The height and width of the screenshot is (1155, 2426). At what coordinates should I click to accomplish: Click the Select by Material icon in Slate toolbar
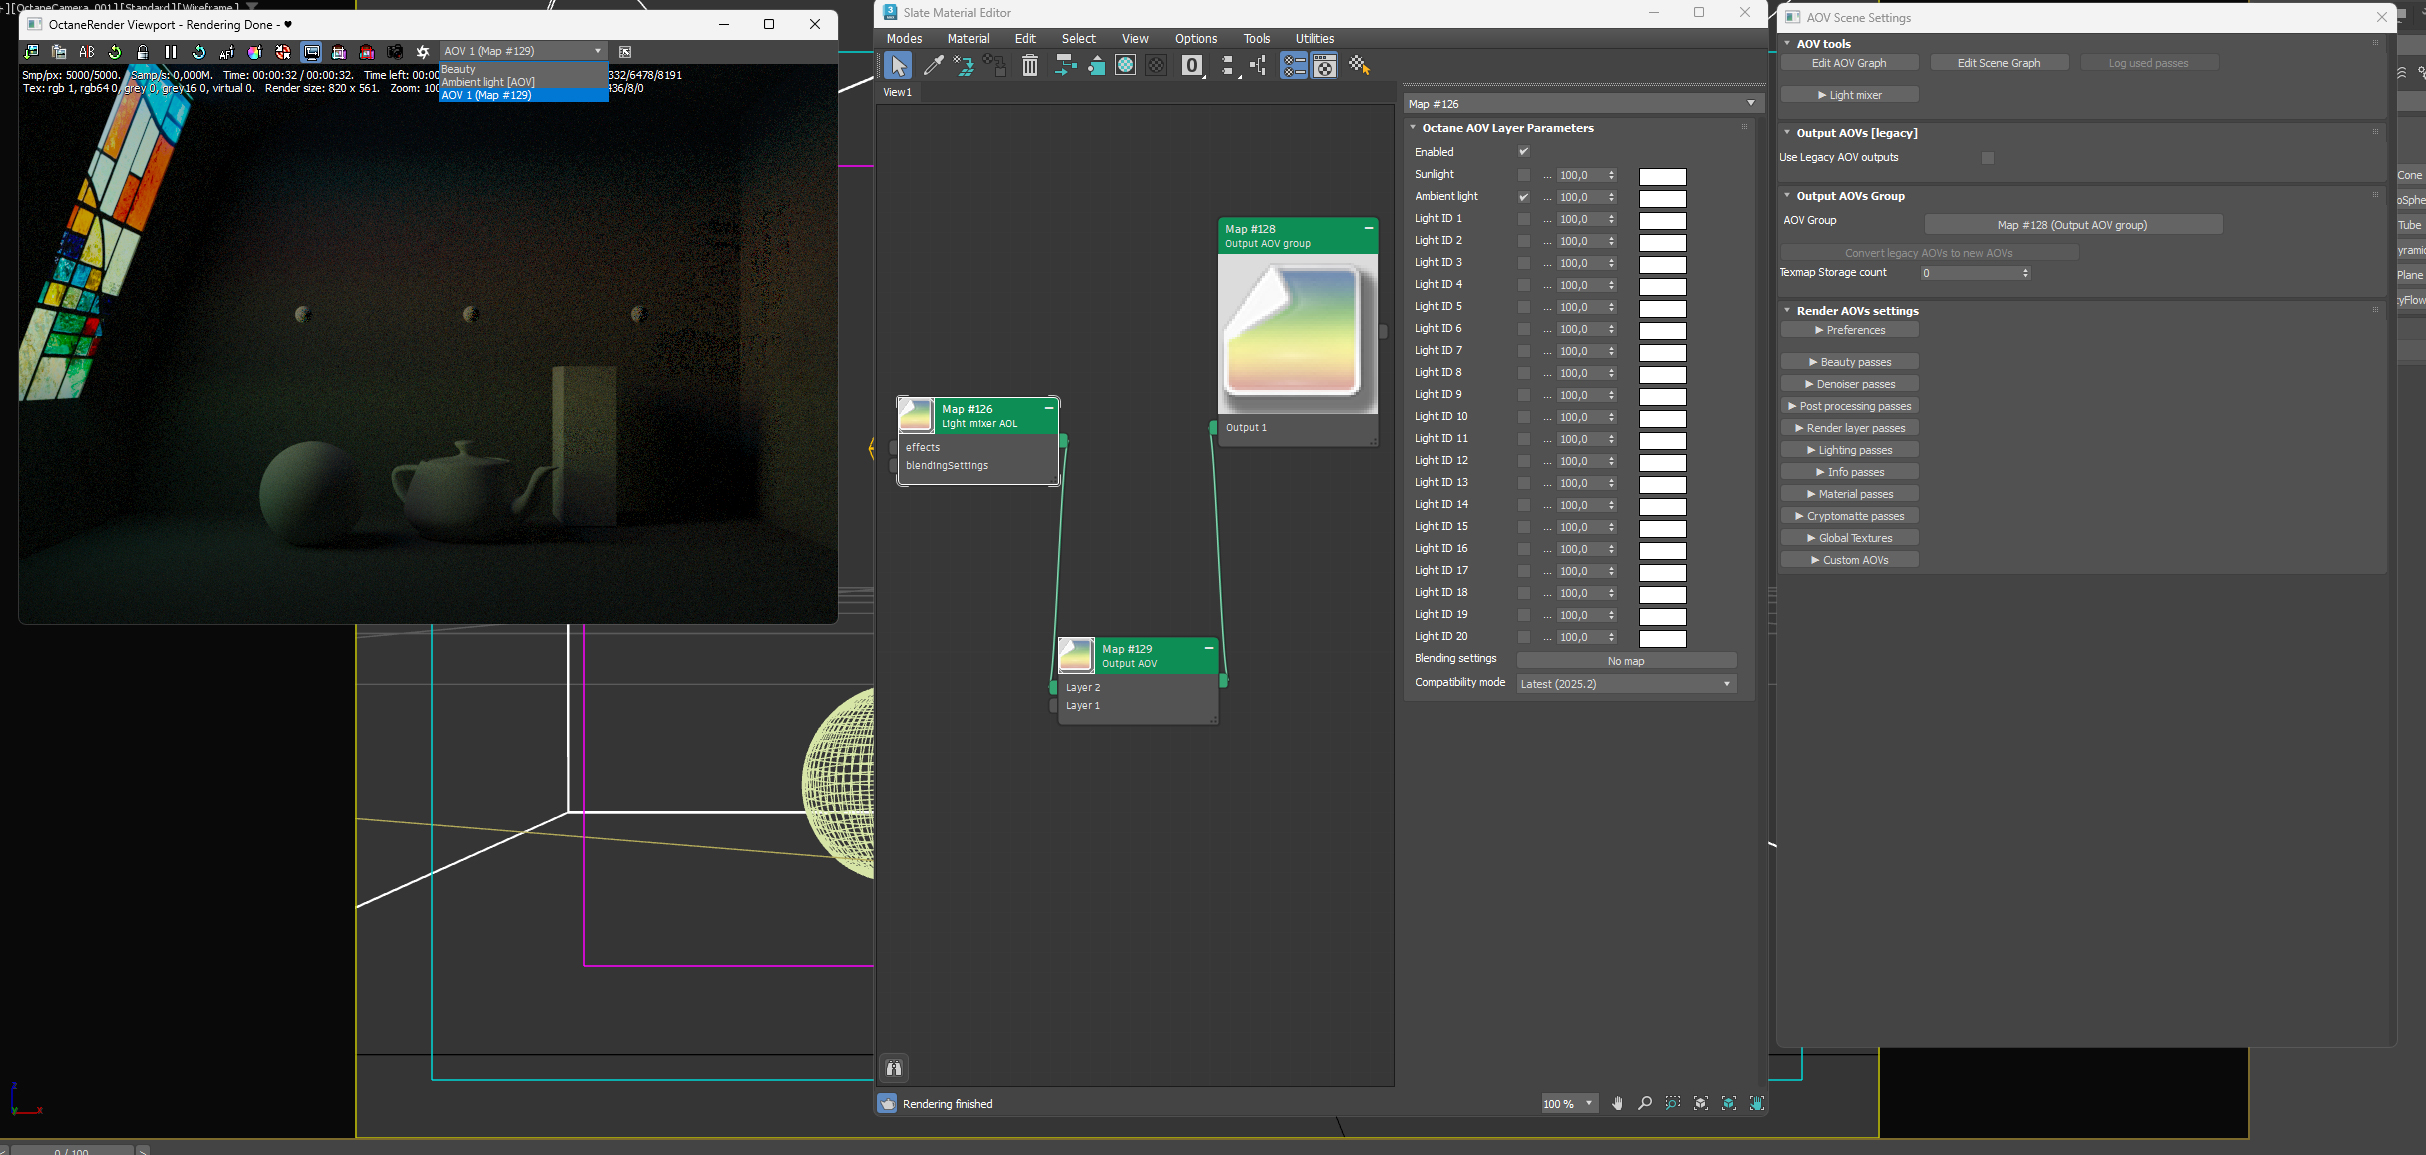coord(1359,66)
